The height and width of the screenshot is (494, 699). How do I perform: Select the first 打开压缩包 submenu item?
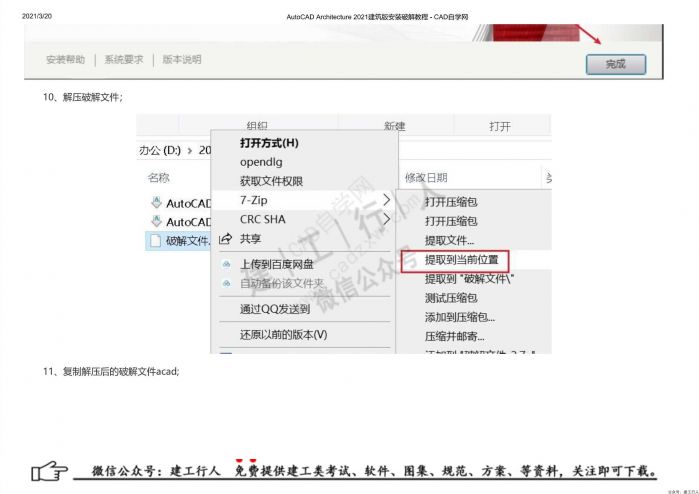451,202
